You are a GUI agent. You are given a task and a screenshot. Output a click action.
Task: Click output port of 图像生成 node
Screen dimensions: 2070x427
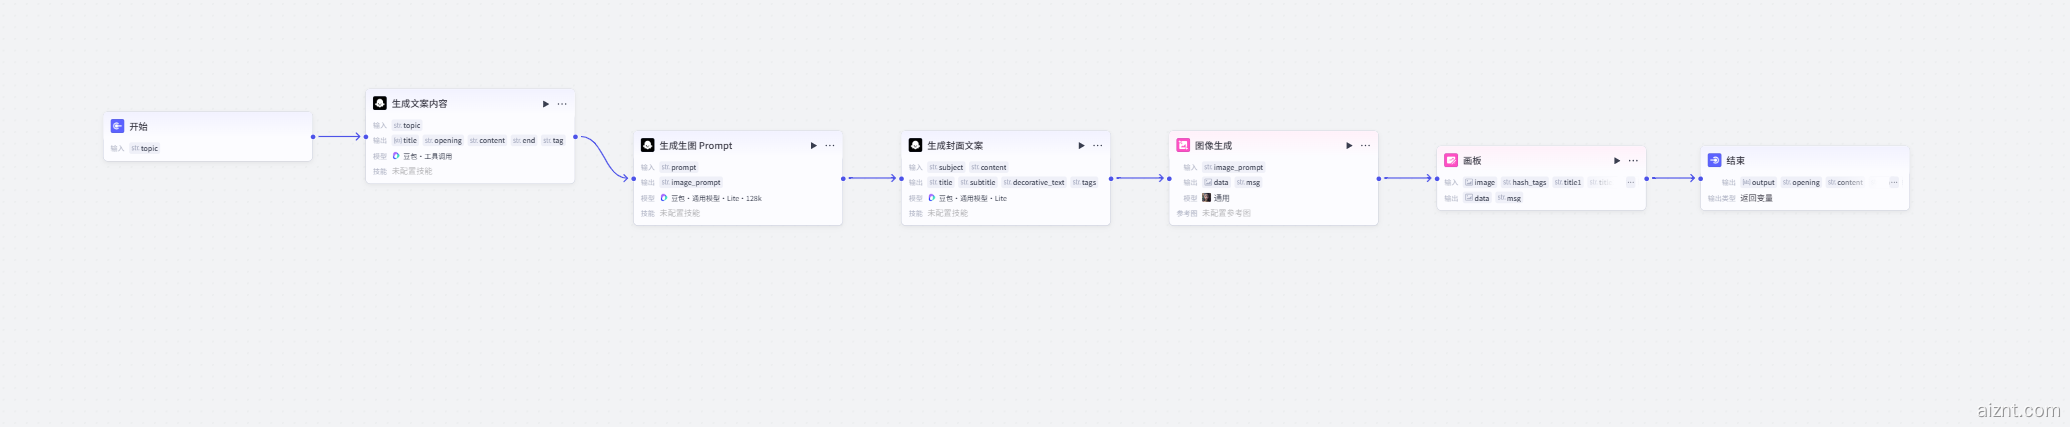point(1379,179)
